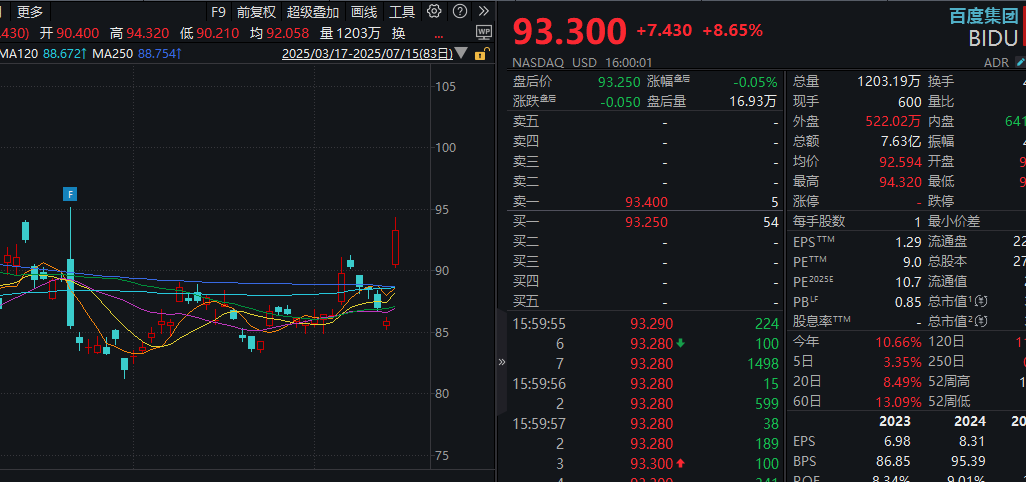Click the 每手股数 value 1
Image resolution: width=1026 pixels, height=482 pixels.
(x=917, y=222)
